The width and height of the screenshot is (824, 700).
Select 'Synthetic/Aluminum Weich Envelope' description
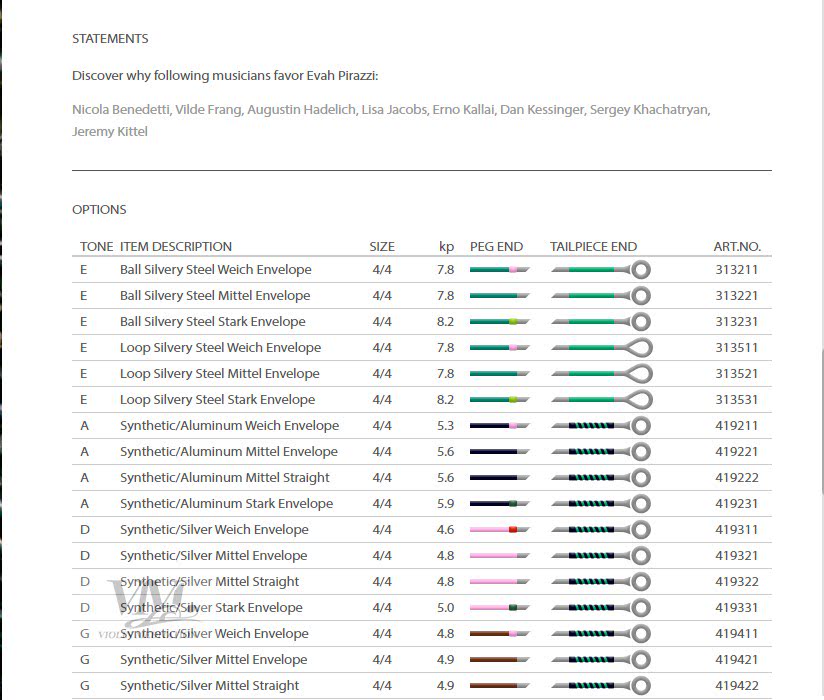point(230,426)
